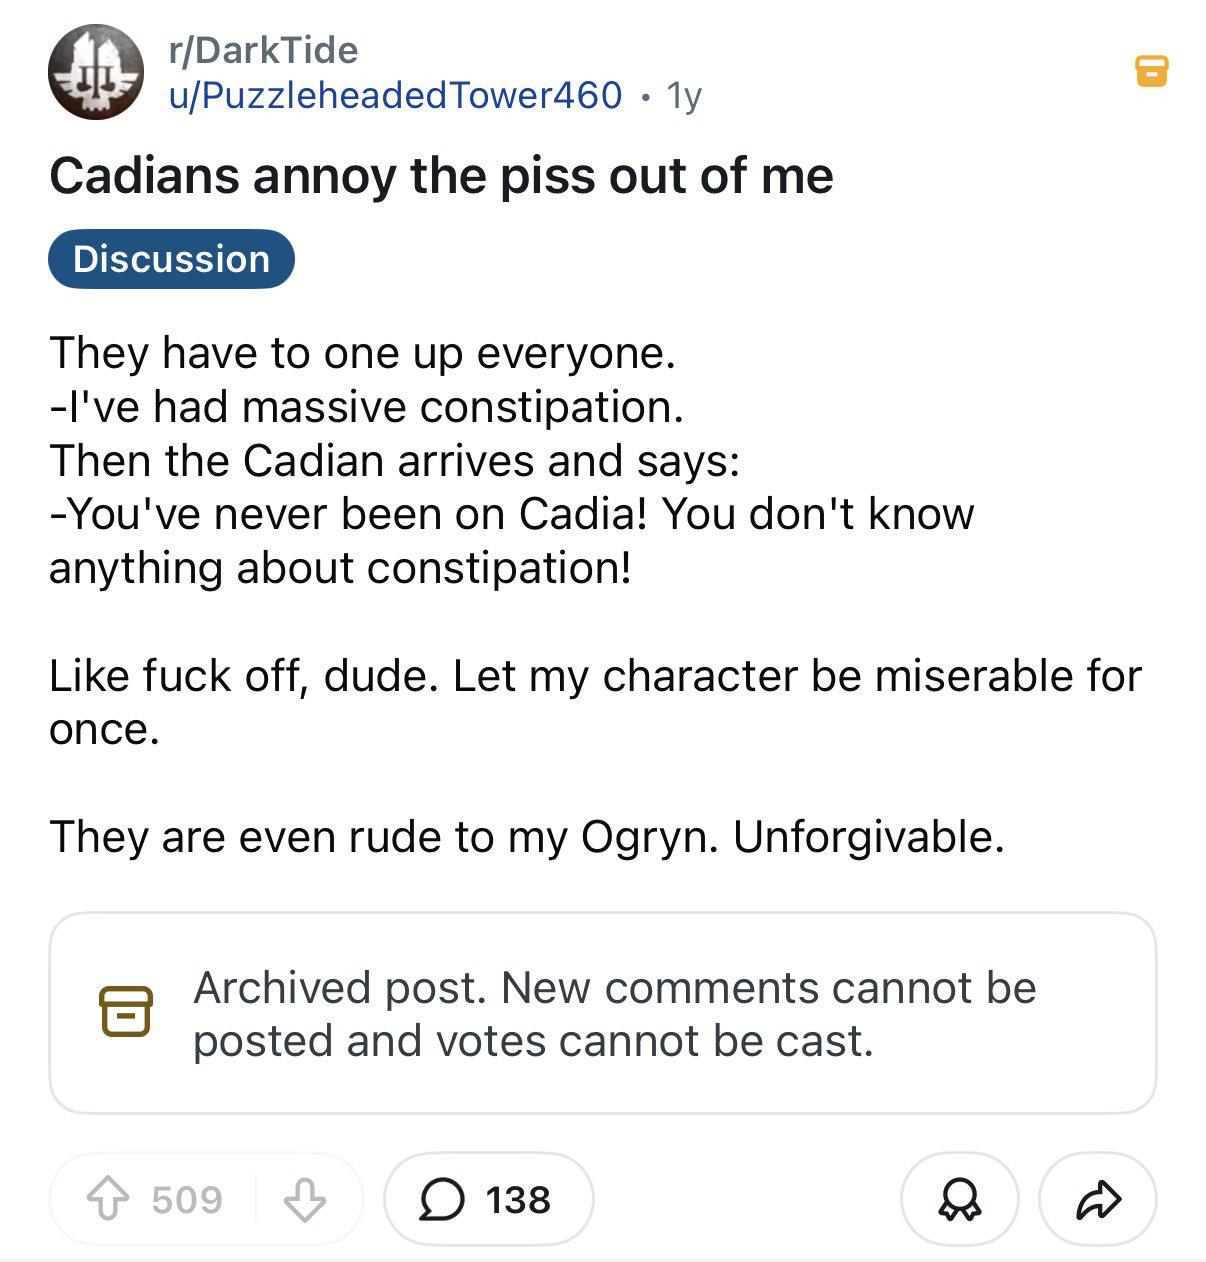Open u/PuzzleheadedTower460's profile
Image resolution: width=1206 pixels, height=1262 pixels.
coord(395,95)
